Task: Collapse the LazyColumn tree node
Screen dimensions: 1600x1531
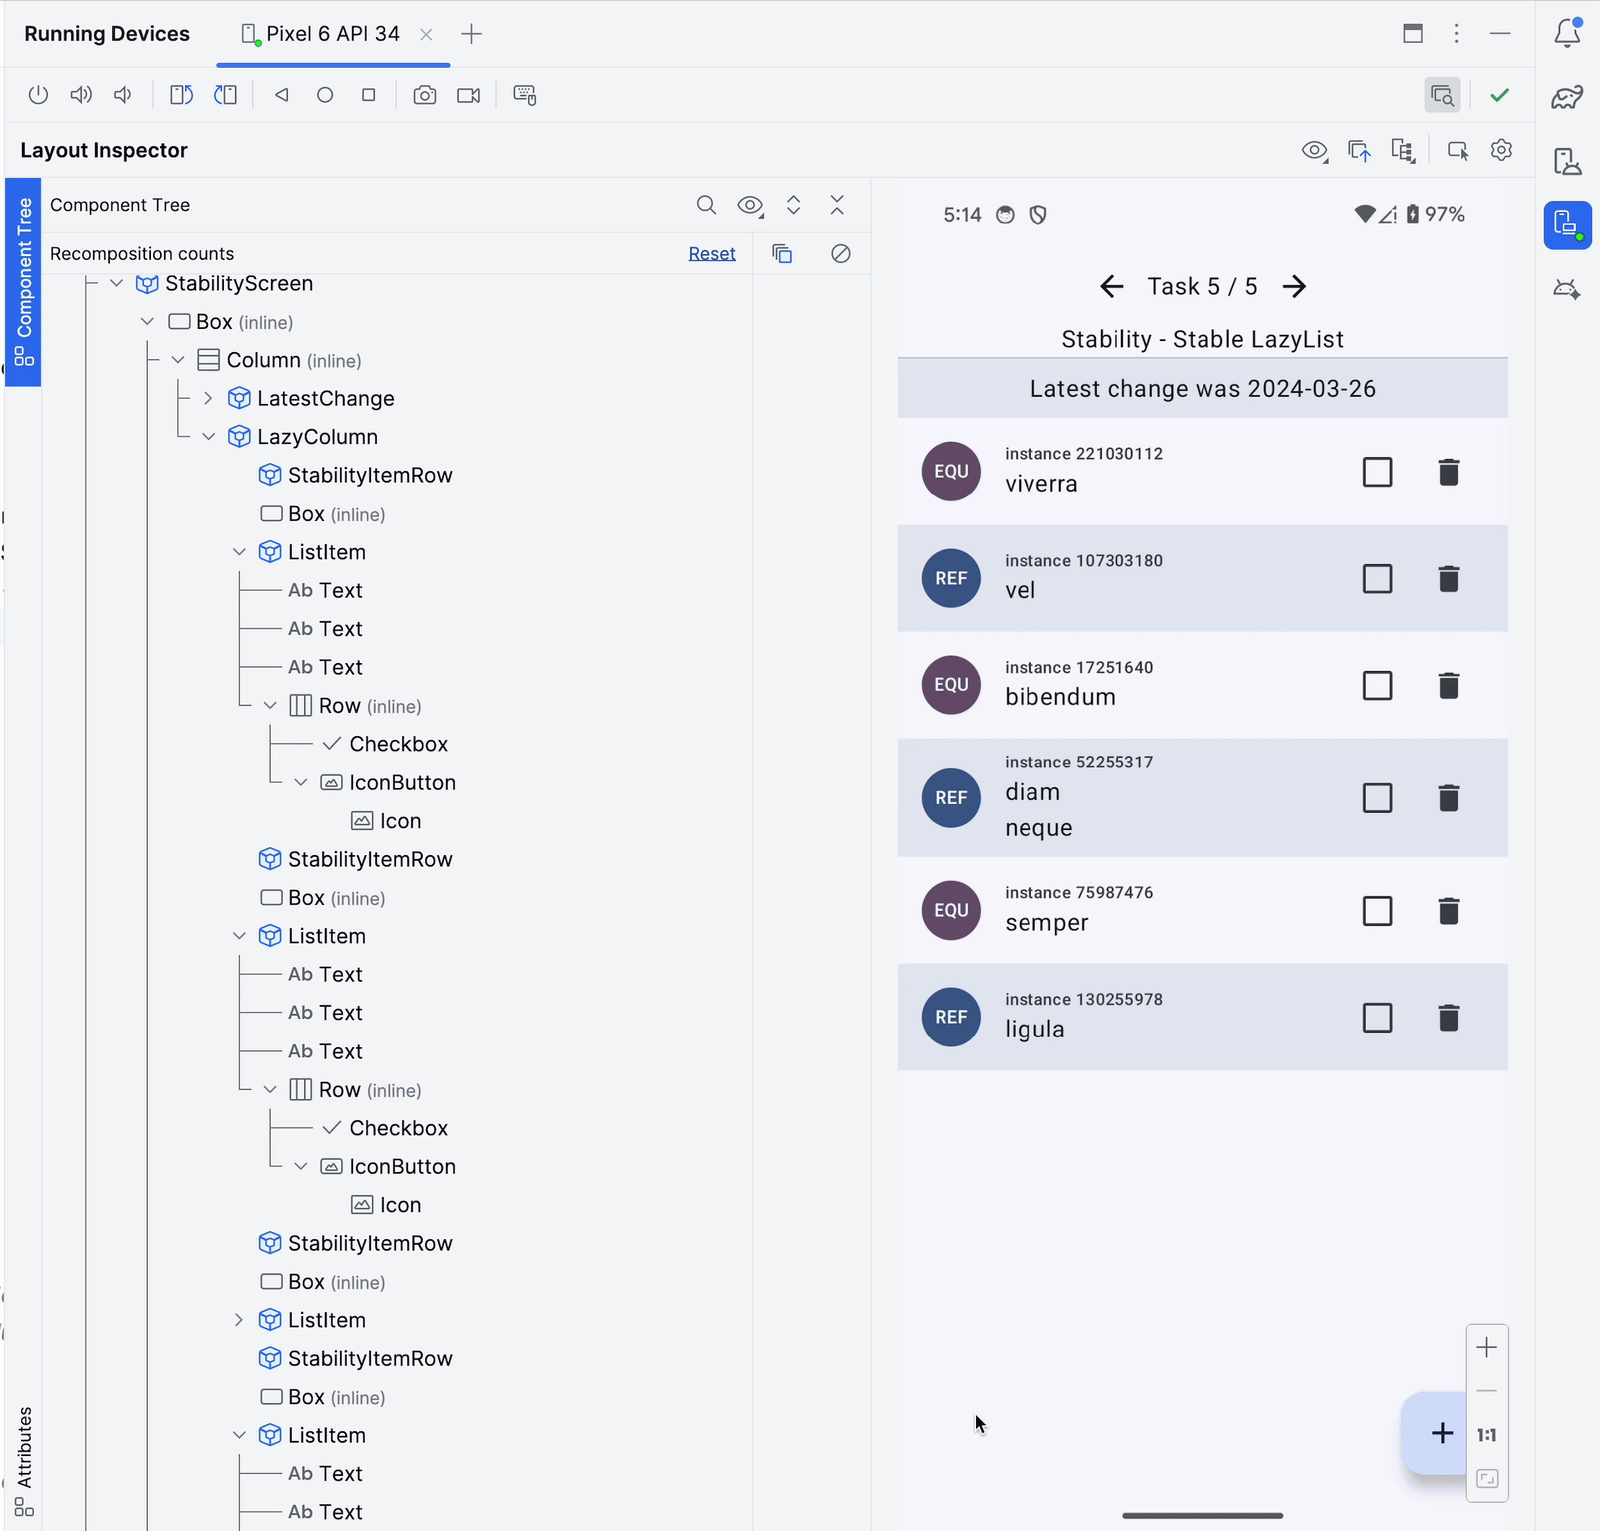Action: click(x=208, y=437)
